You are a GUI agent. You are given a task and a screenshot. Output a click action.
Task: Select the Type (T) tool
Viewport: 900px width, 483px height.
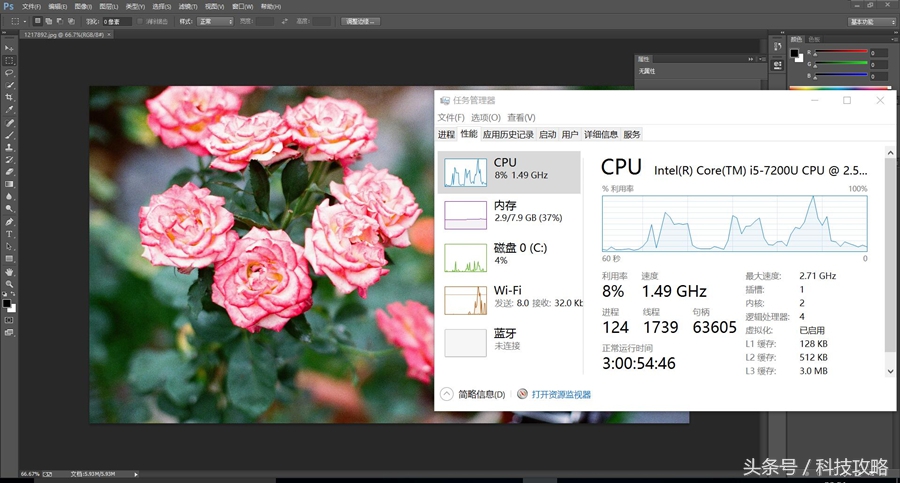[10, 234]
